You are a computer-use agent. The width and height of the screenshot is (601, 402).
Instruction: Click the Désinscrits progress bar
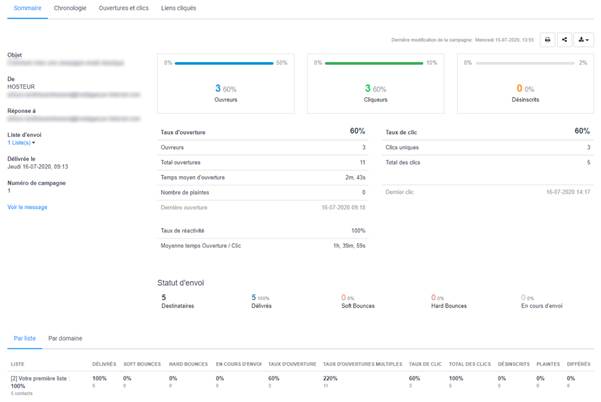(x=521, y=63)
